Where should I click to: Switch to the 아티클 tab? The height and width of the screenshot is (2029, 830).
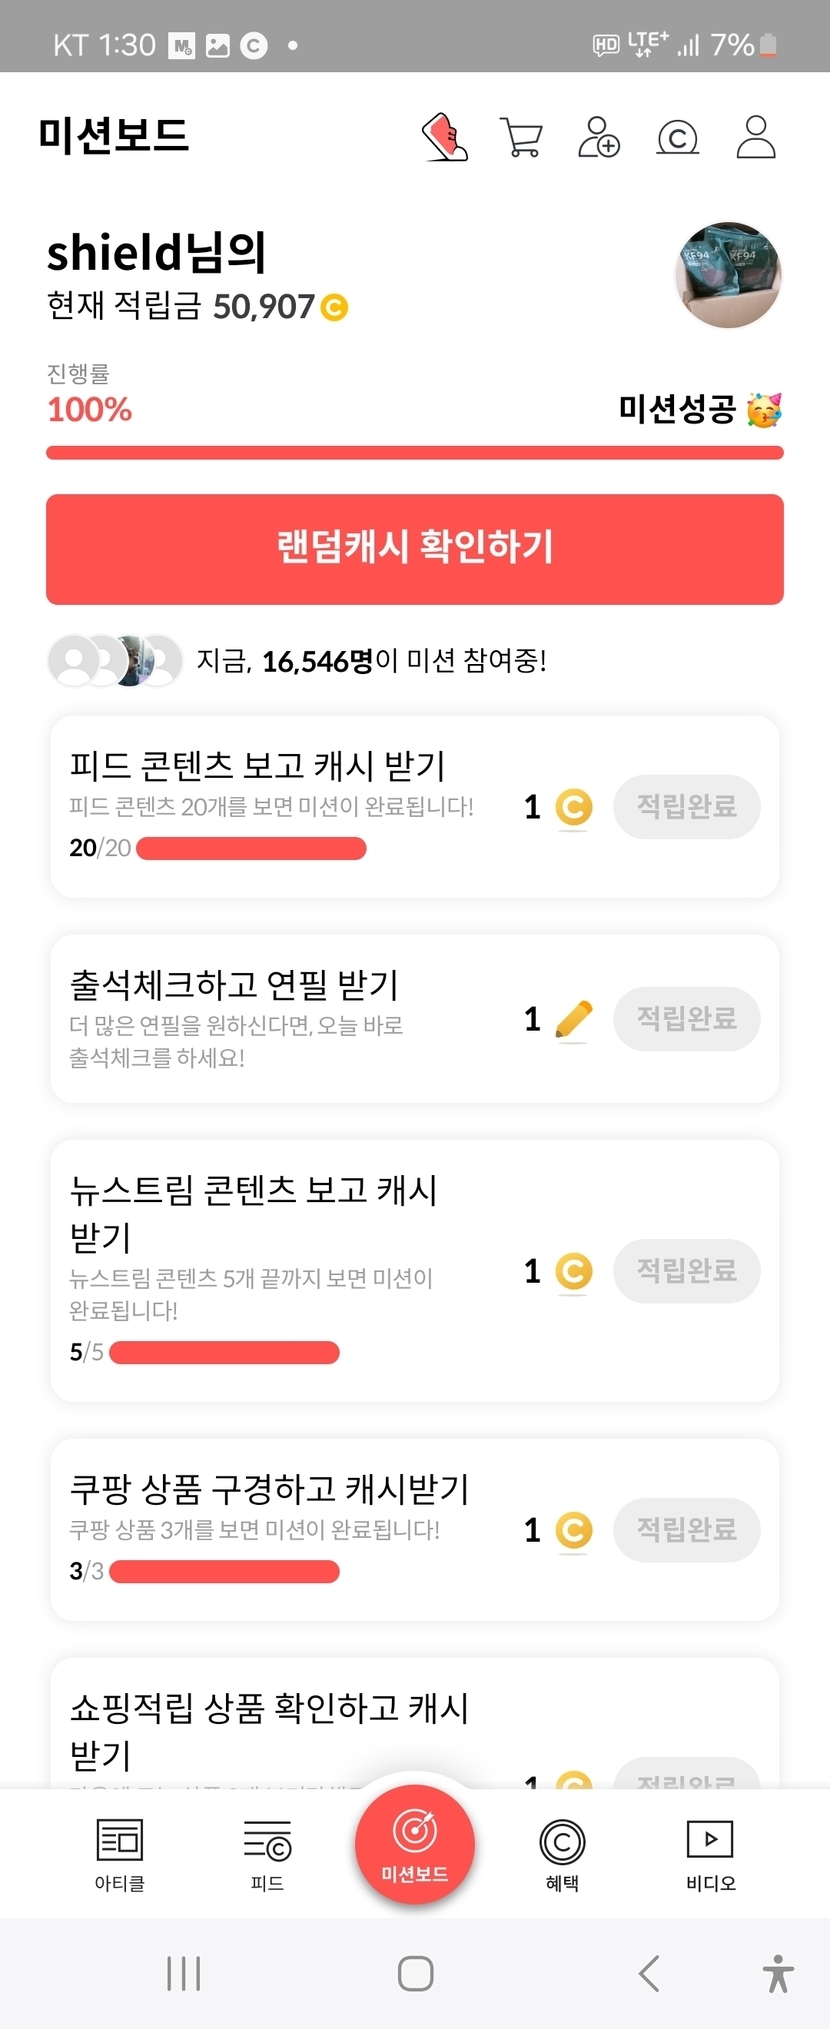[120, 1854]
